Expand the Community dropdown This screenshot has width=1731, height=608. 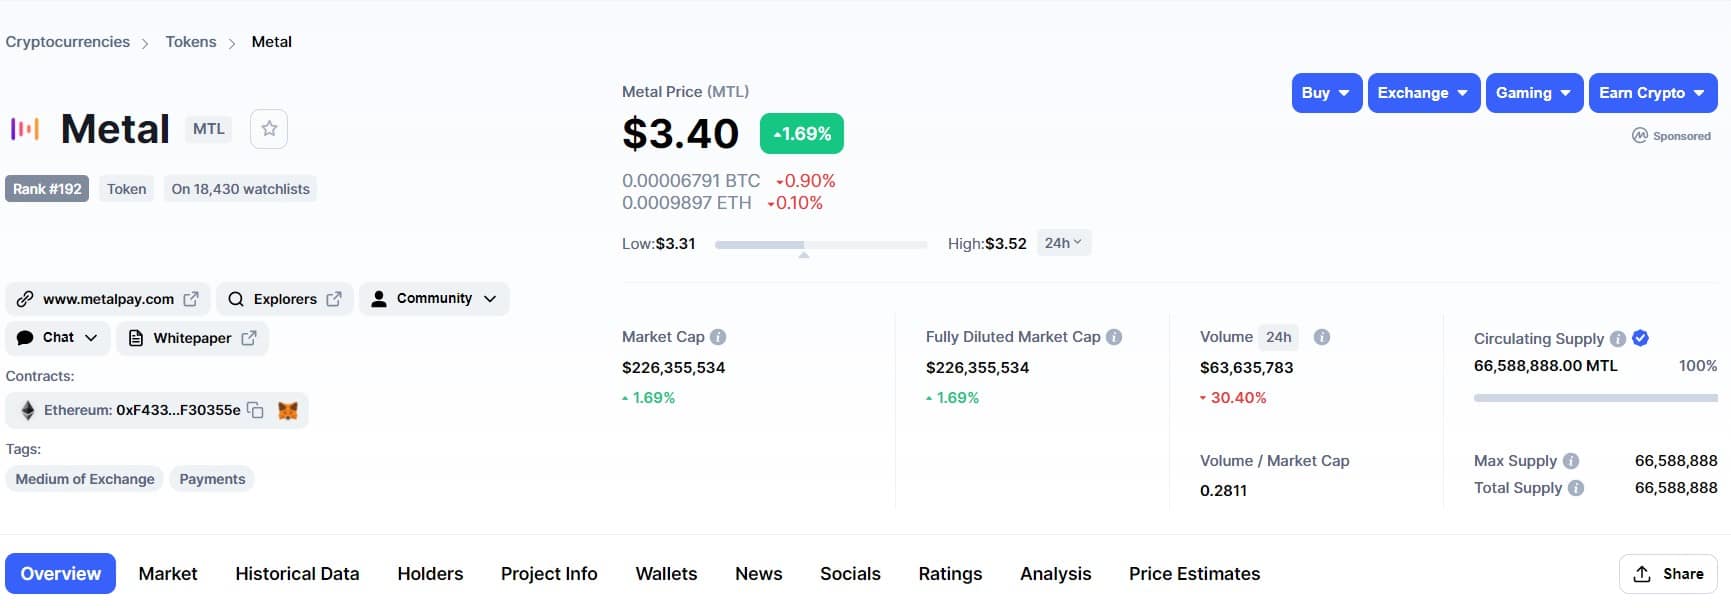(434, 299)
